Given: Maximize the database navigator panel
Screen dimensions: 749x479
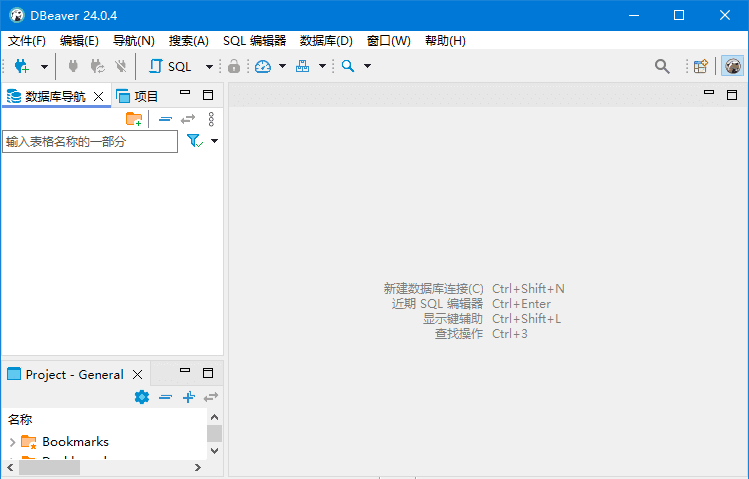Looking at the screenshot, I should pos(208,95).
